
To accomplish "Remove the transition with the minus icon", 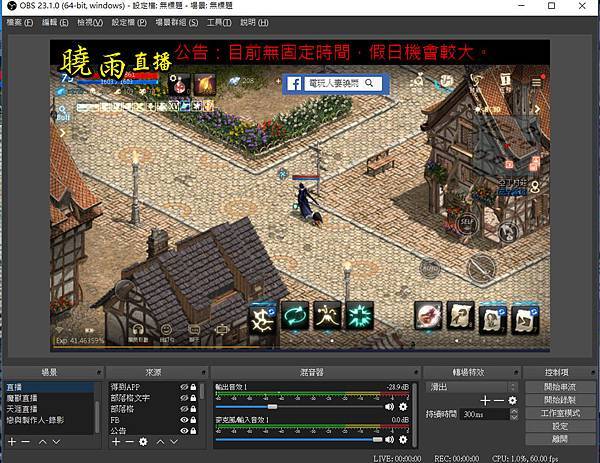I will (499, 401).
